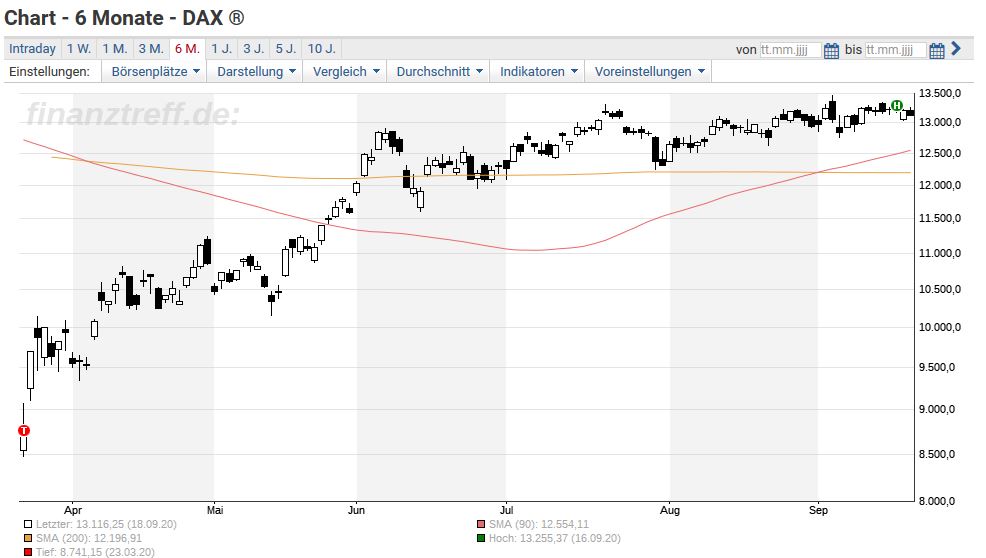The image size is (986, 558).
Task: Click the 'Aug' x-axis label
Action: 670,510
